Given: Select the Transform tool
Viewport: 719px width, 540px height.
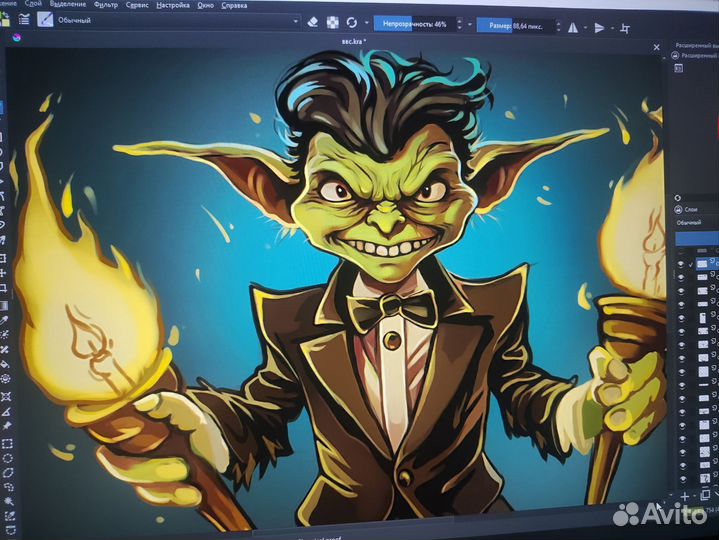Looking at the screenshot, I should coord(2,258).
